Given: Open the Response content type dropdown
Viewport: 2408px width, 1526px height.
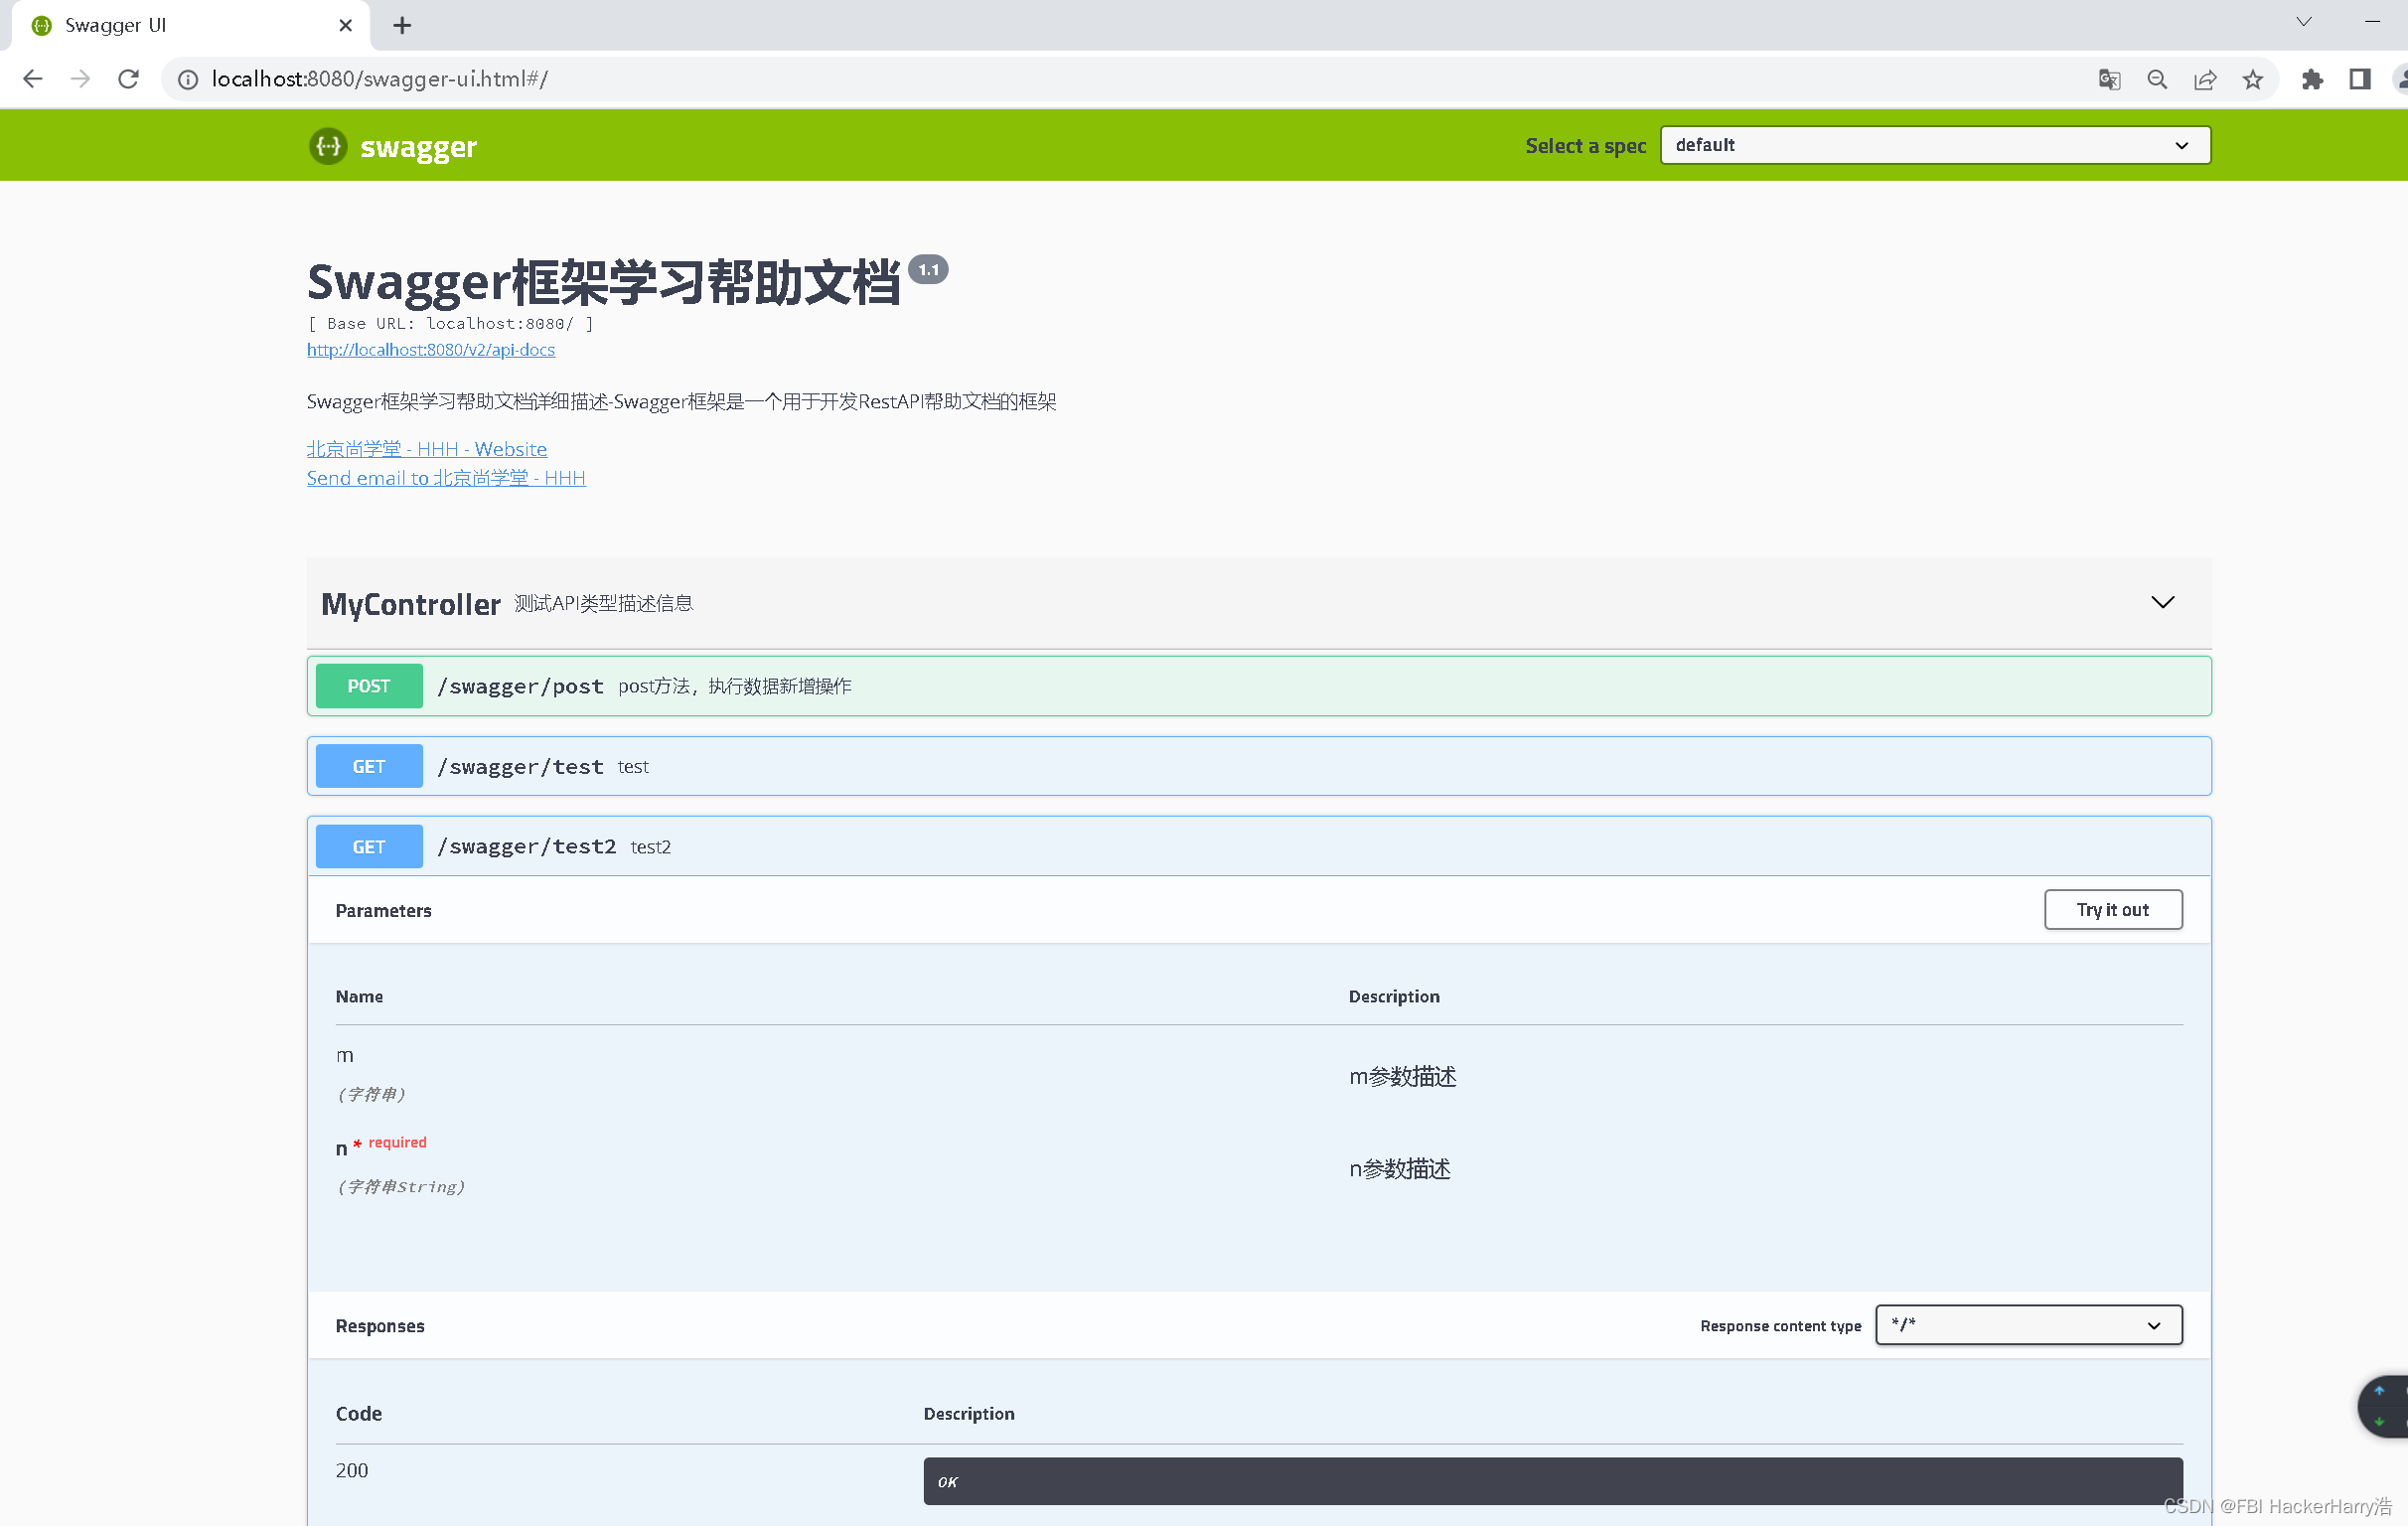Looking at the screenshot, I should [2028, 1324].
